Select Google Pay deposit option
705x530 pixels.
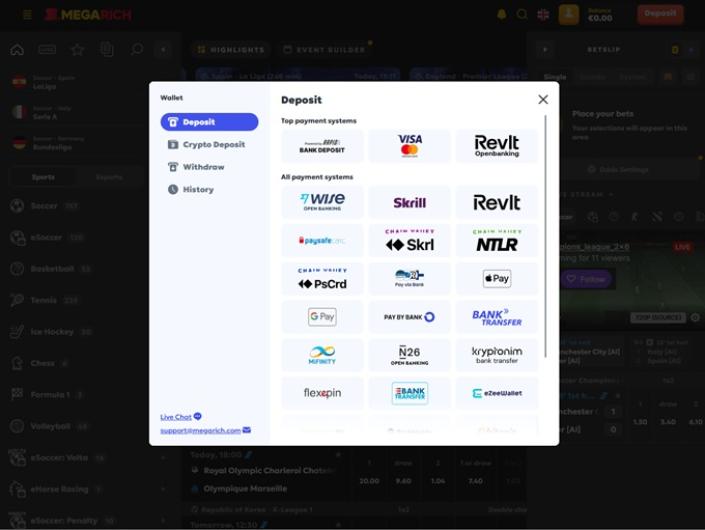click(x=322, y=317)
